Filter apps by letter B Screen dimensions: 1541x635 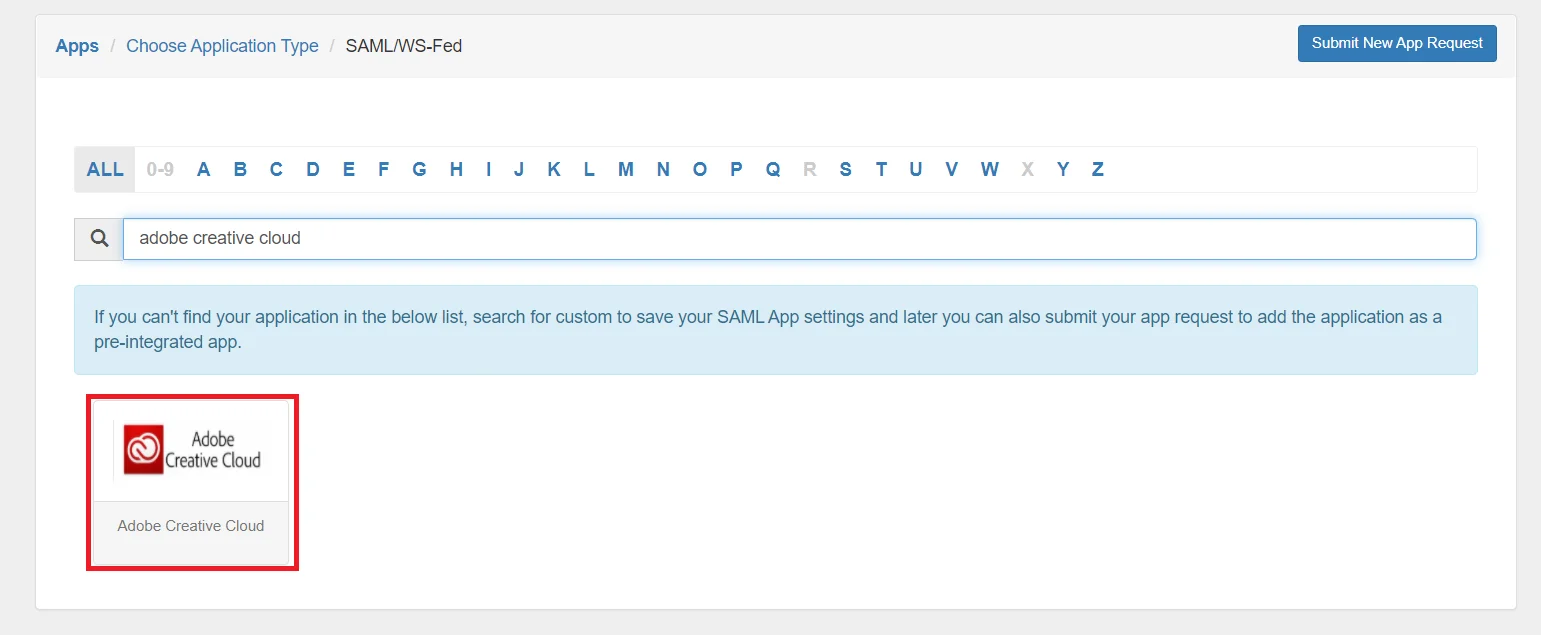[x=240, y=169]
